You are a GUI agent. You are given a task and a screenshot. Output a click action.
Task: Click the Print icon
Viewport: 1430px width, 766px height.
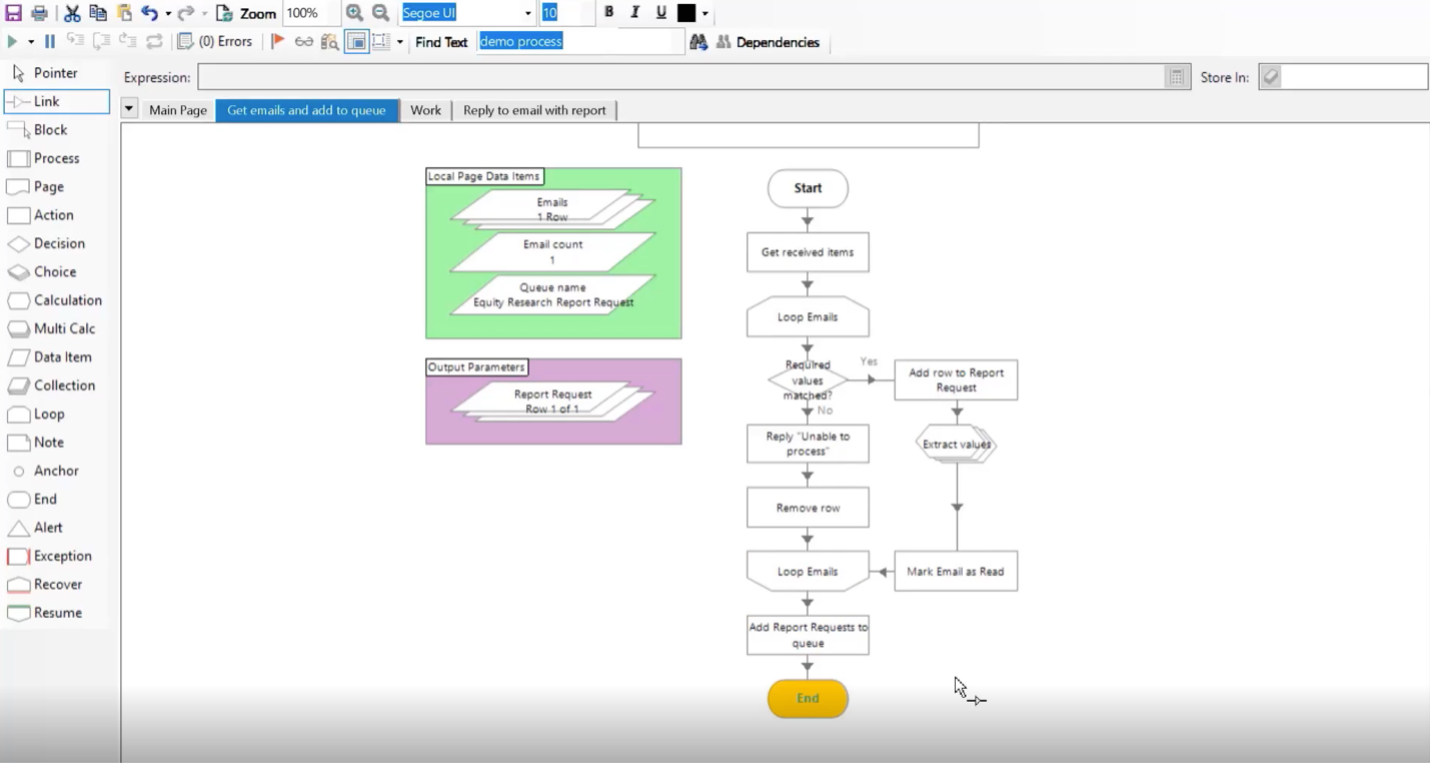click(39, 13)
